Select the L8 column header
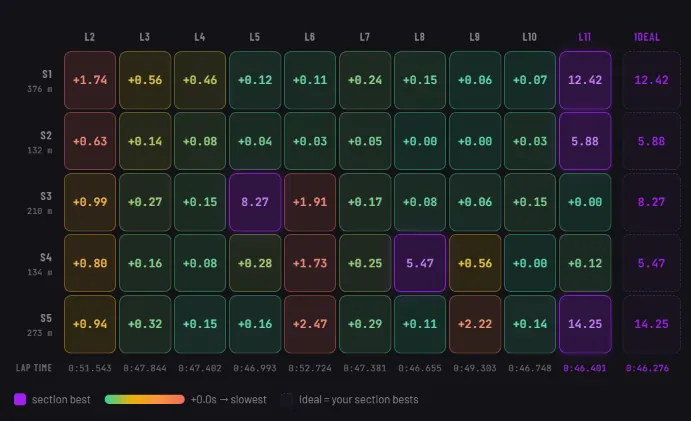 (x=420, y=37)
